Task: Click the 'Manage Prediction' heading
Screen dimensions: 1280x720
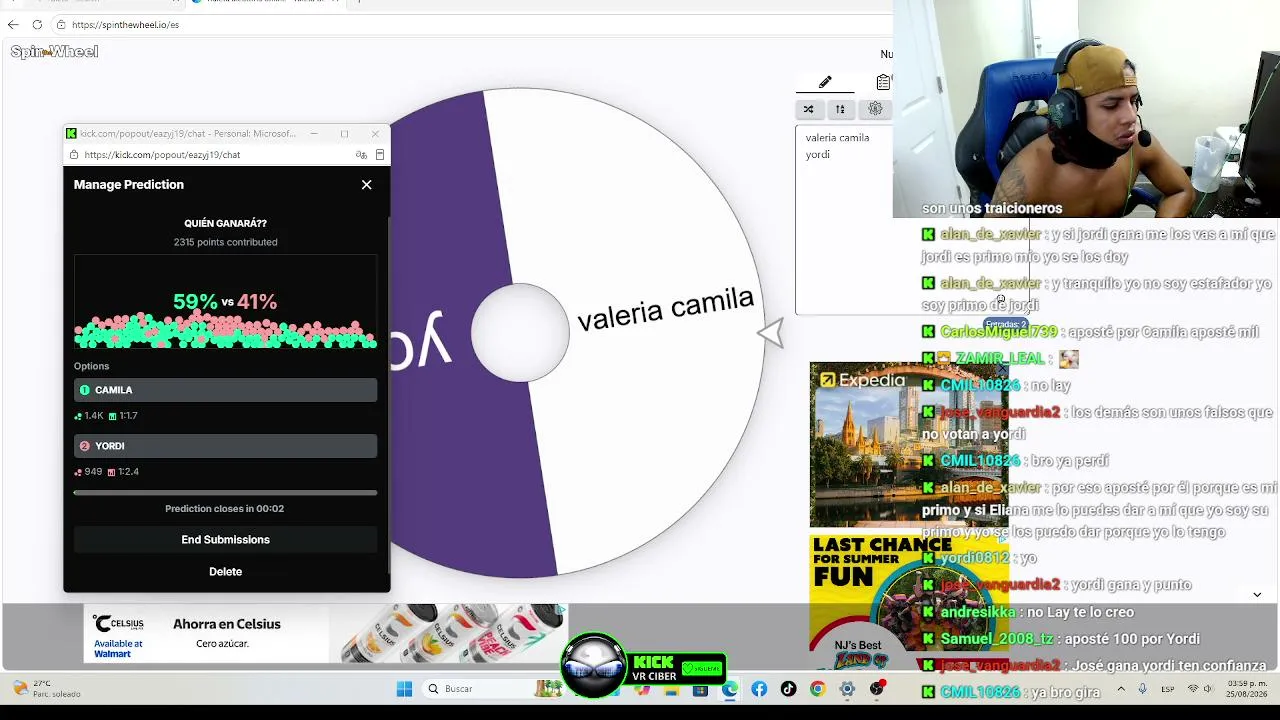Action: point(129,185)
